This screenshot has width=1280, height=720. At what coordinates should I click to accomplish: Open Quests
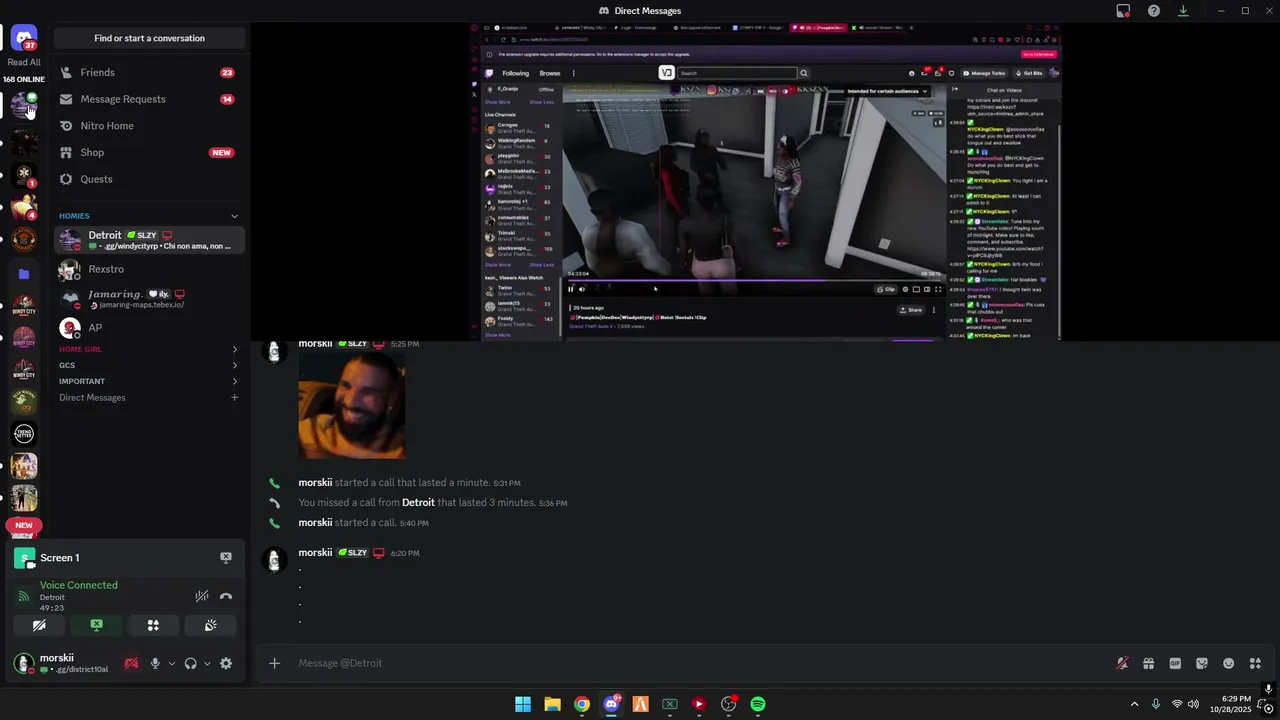(x=149, y=179)
